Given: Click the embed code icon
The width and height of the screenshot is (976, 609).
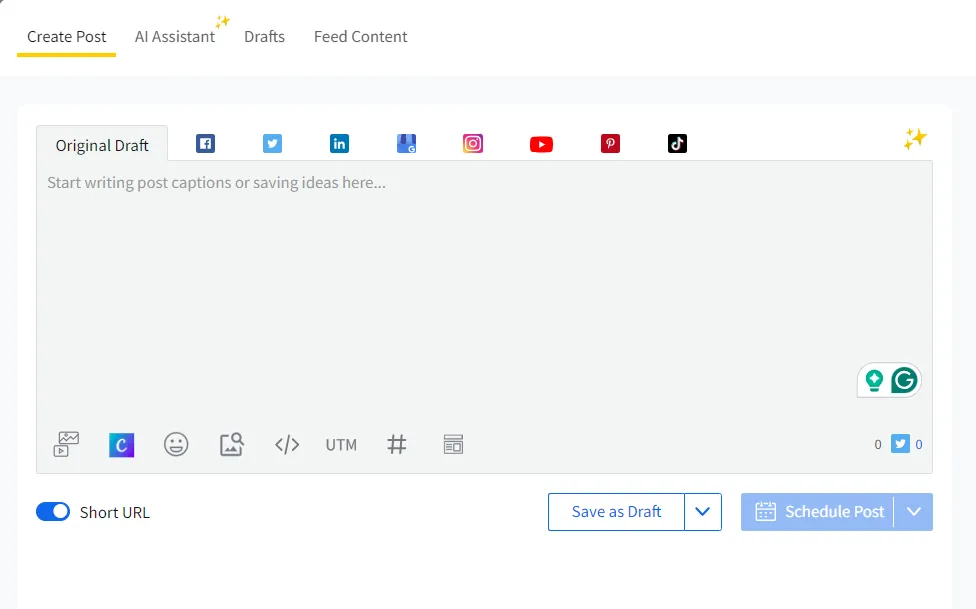Looking at the screenshot, I should tap(286, 444).
